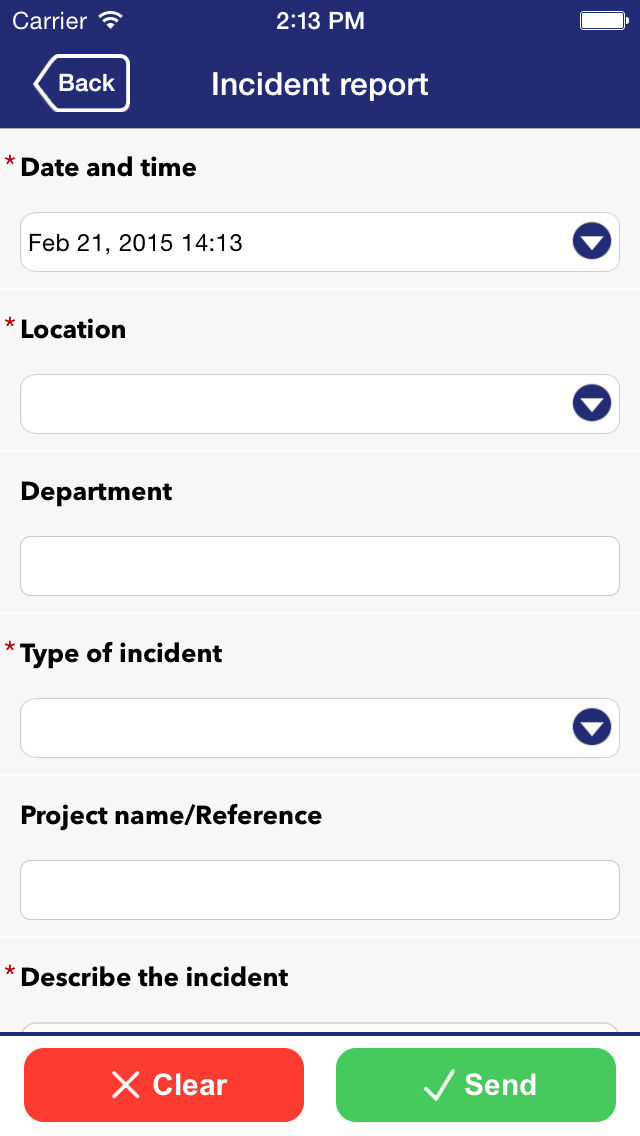Tap the empty Location field
The image size is (640, 1136).
[x=320, y=404]
